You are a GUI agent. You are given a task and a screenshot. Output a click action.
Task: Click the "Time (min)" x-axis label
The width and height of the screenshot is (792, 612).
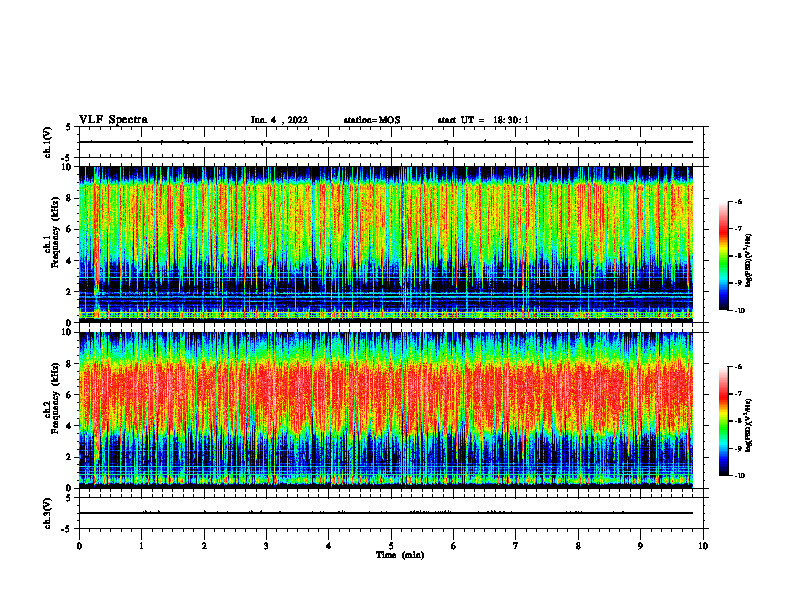click(x=400, y=555)
